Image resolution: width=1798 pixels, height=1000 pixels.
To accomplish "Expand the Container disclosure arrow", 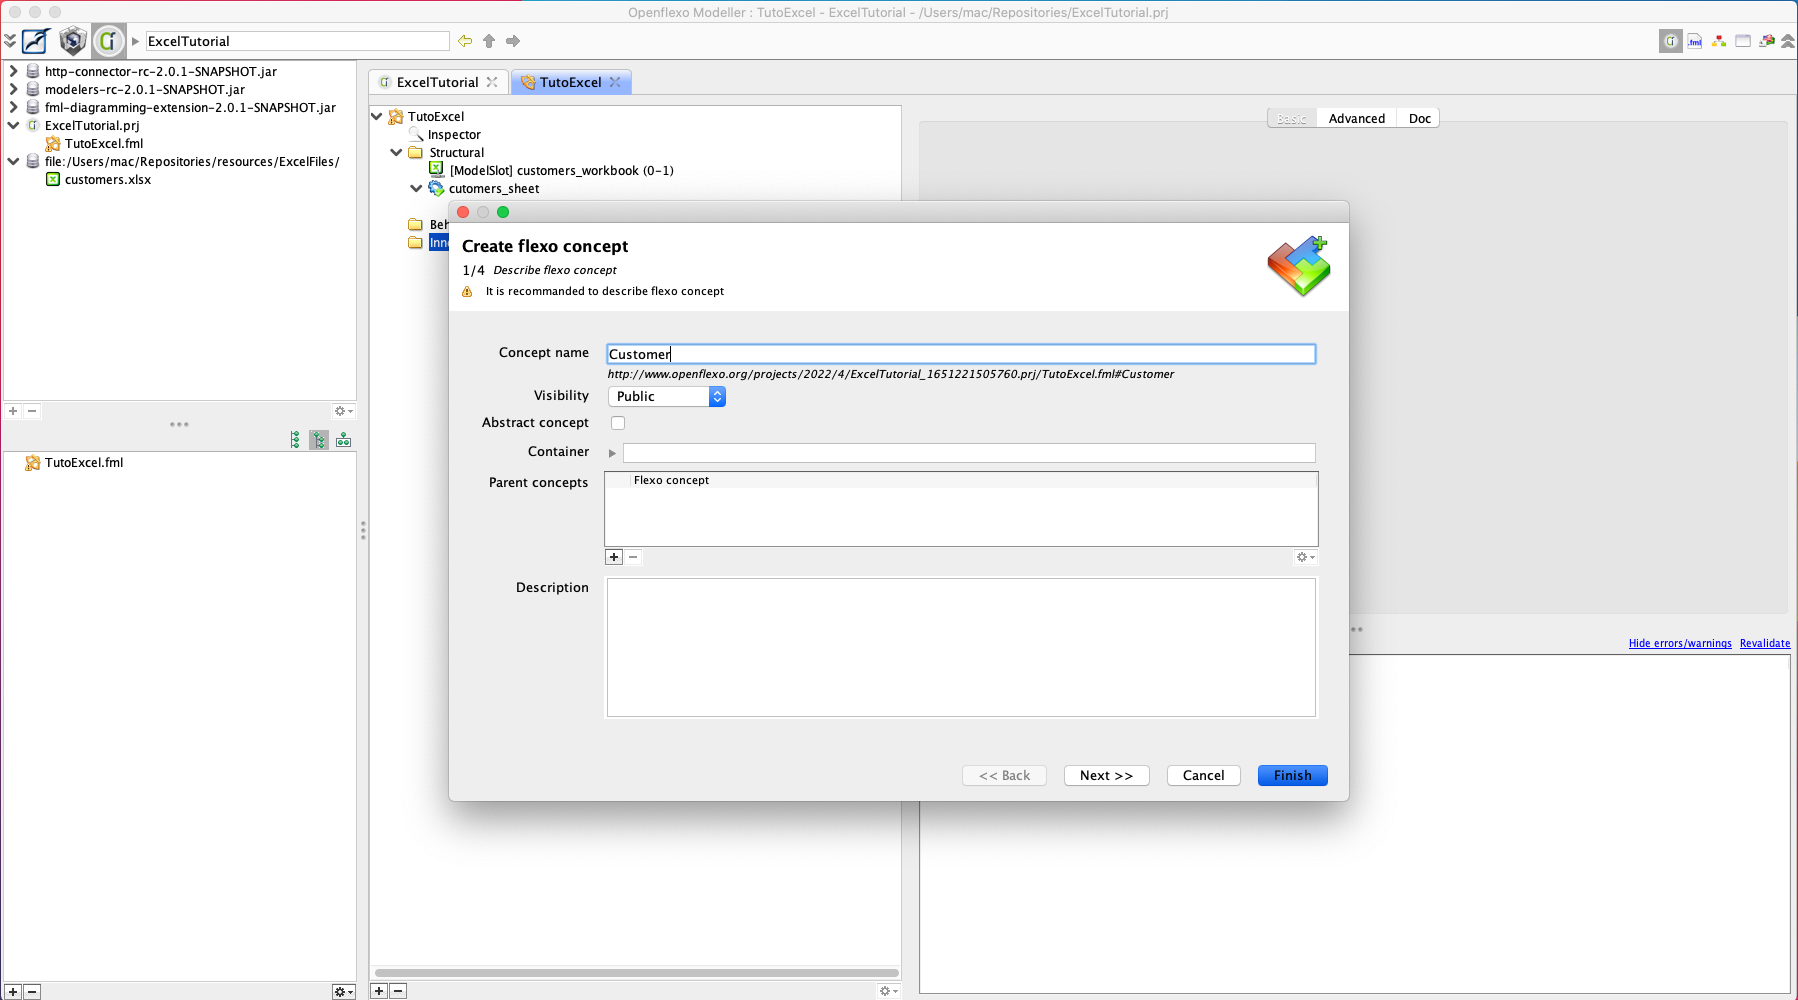I will (612, 453).
